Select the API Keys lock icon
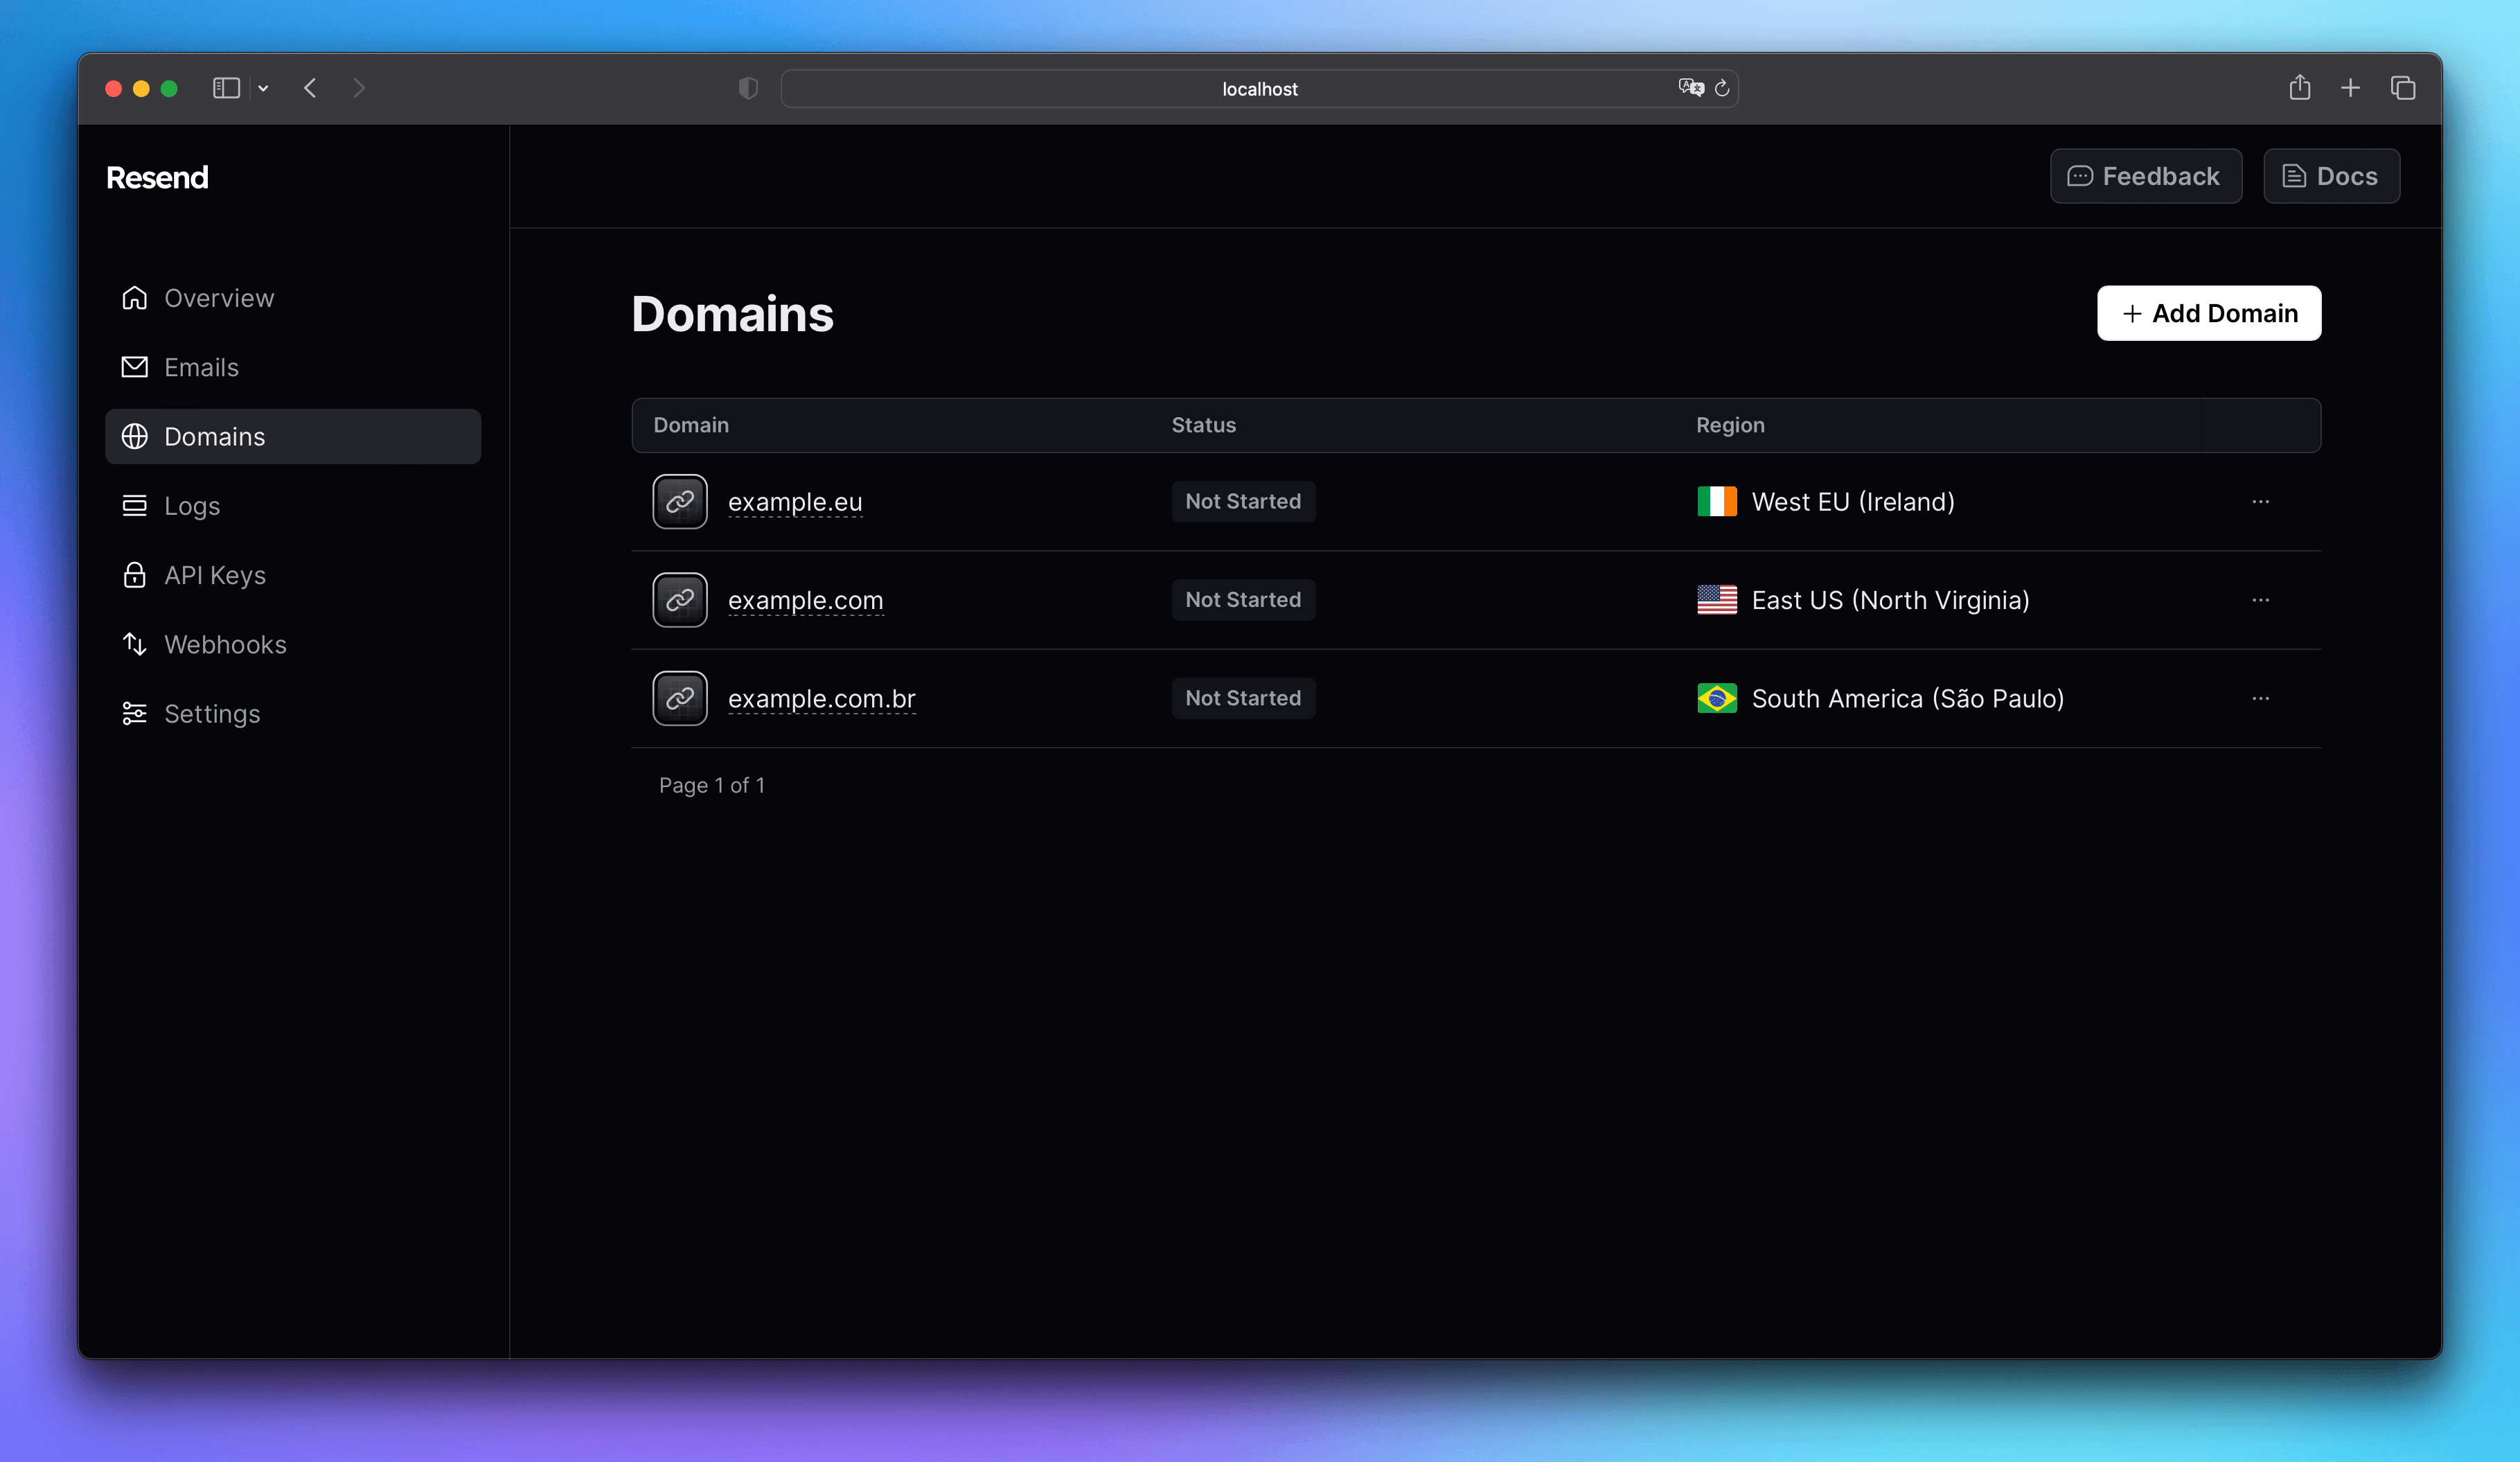Viewport: 2520px width, 1462px height. tap(135, 575)
